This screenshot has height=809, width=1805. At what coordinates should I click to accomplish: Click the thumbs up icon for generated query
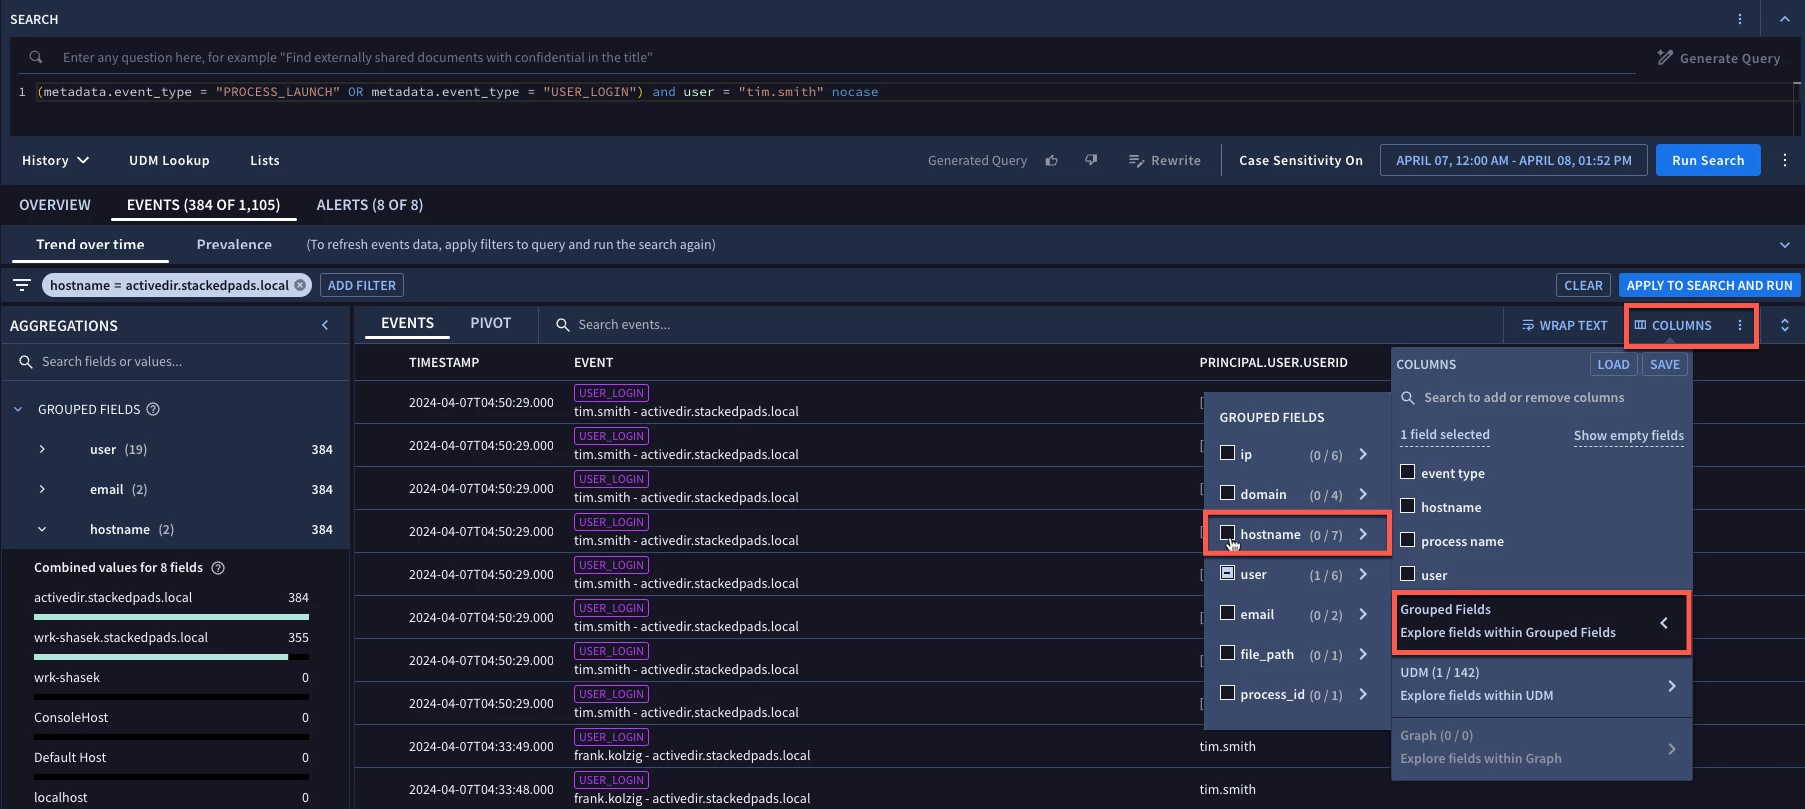click(1051, 160)
